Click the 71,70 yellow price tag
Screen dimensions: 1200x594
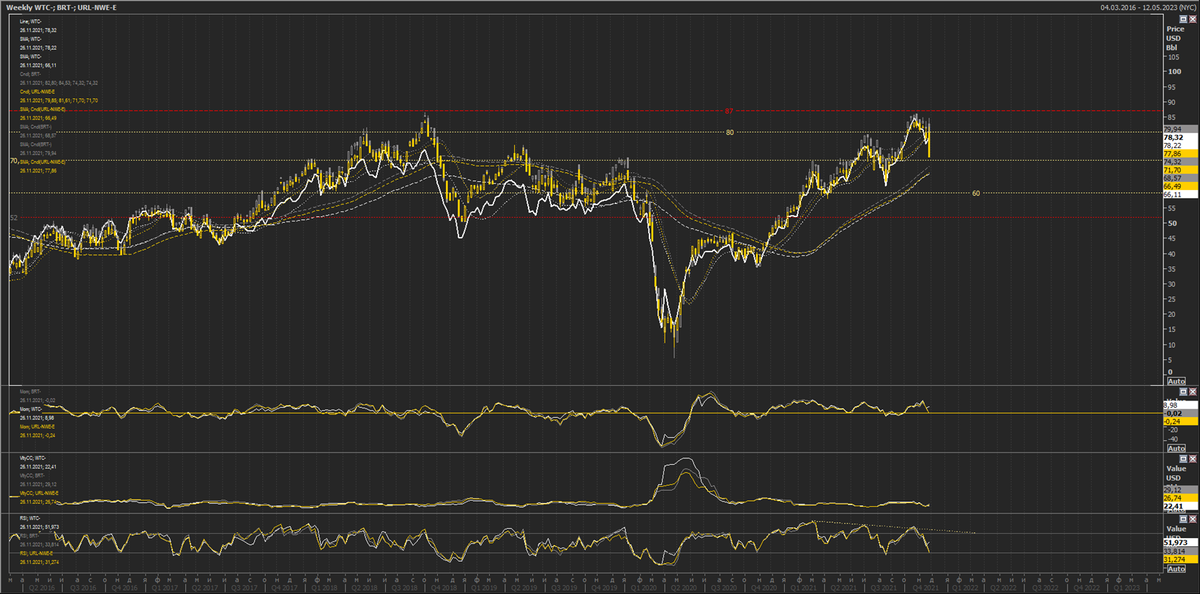coord(1180,170)
